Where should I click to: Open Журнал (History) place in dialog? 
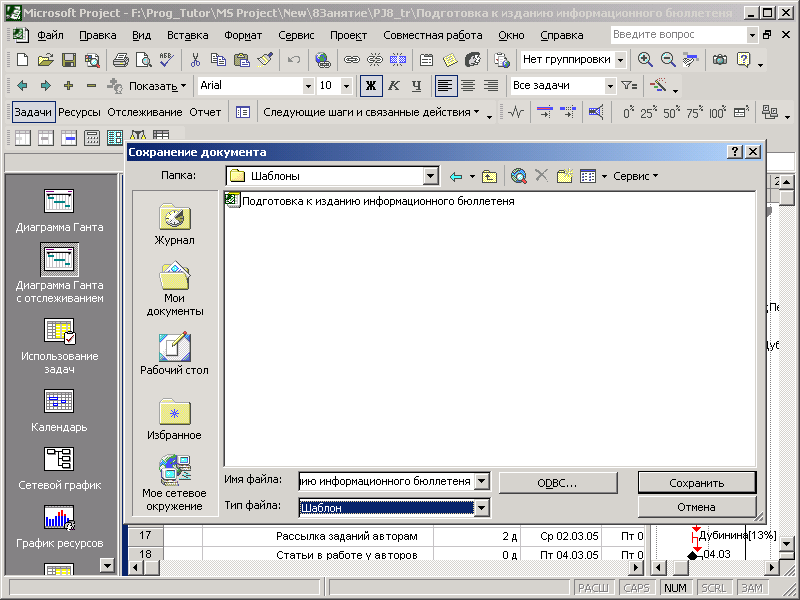coord(174,224)
